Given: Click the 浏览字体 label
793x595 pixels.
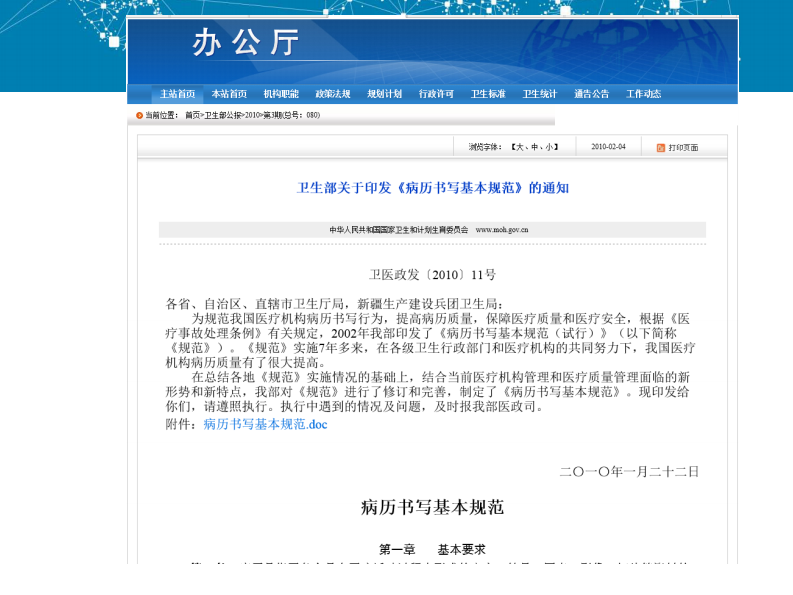Looking at the screenshot, I should pos(485,147).
